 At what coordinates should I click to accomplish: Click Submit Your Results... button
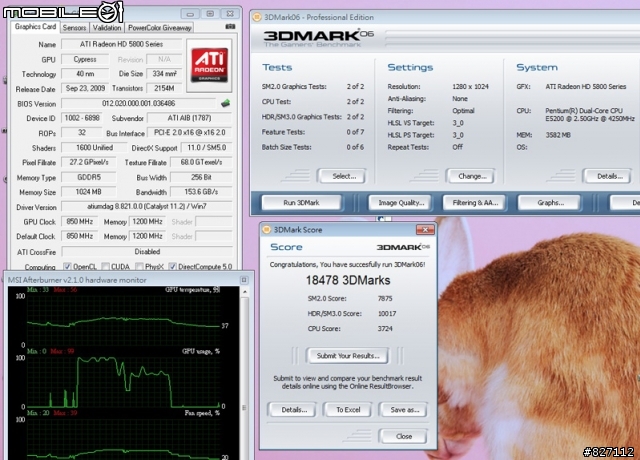click(348, 356)
